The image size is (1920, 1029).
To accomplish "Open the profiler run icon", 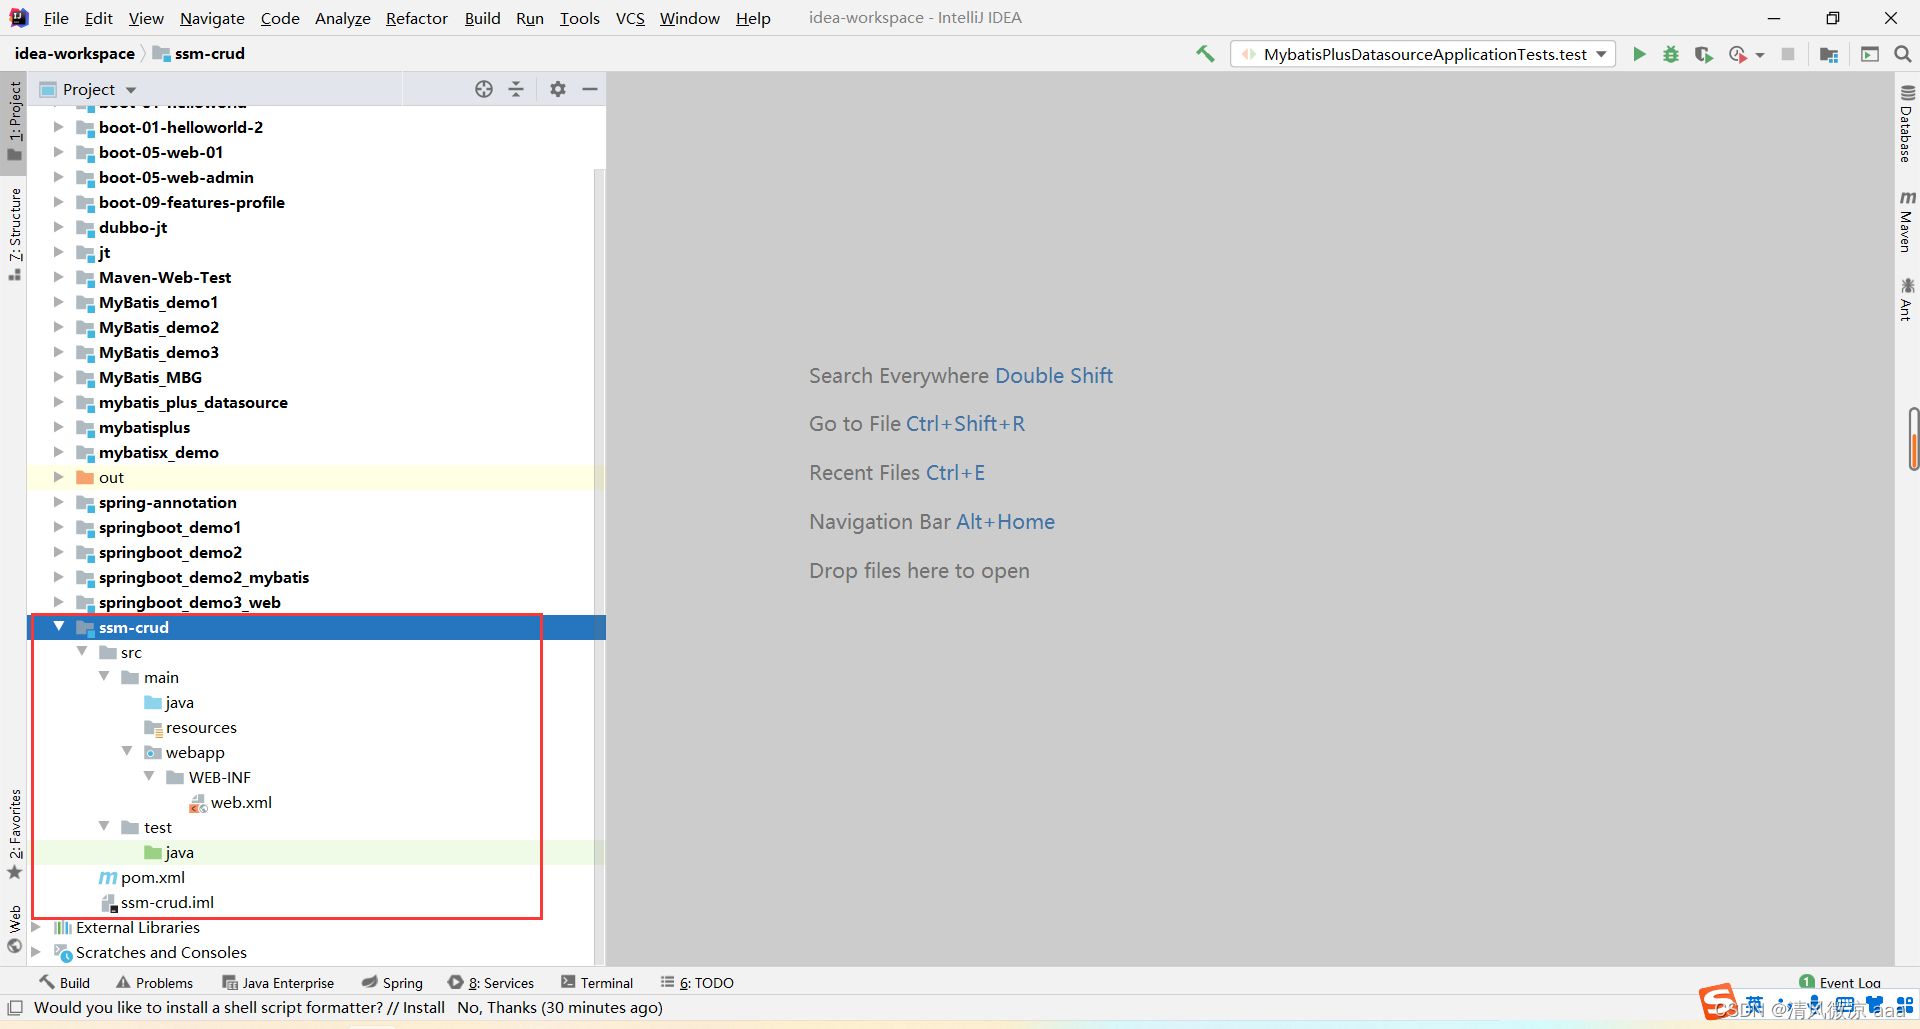I will click(x=1738, y=54).
